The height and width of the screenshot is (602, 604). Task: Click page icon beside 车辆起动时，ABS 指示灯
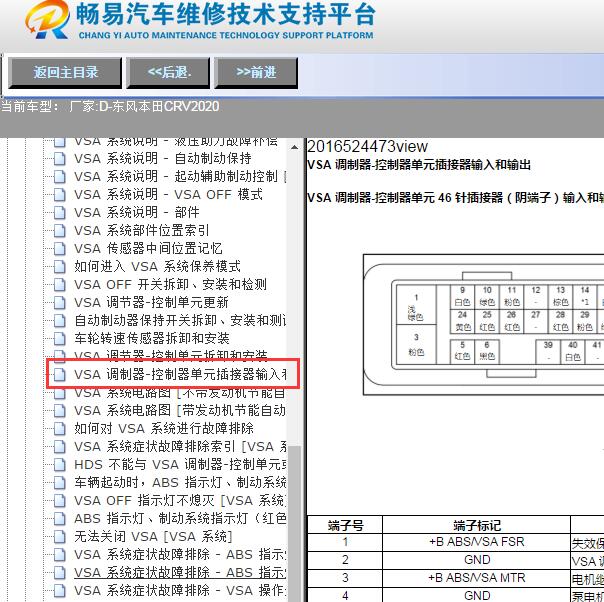pyautogui.click(x=60, y=482)
